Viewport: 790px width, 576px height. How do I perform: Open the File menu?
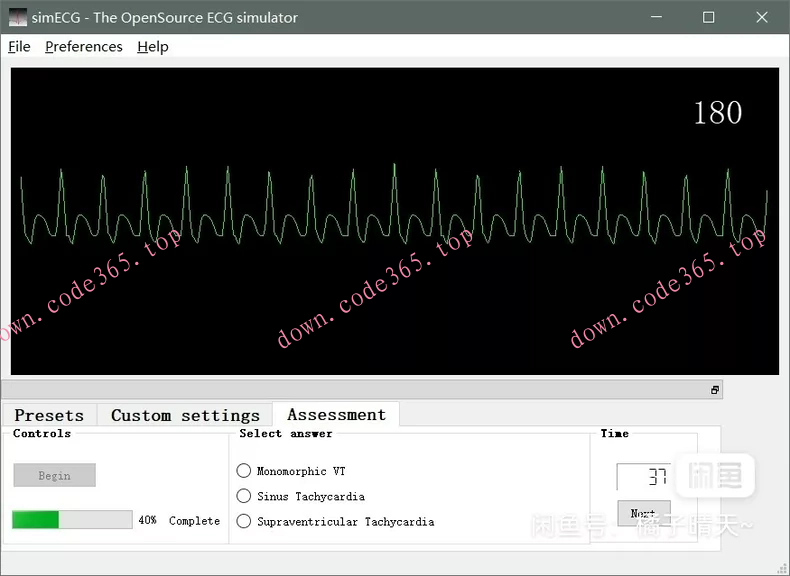[x=19, y=47]
